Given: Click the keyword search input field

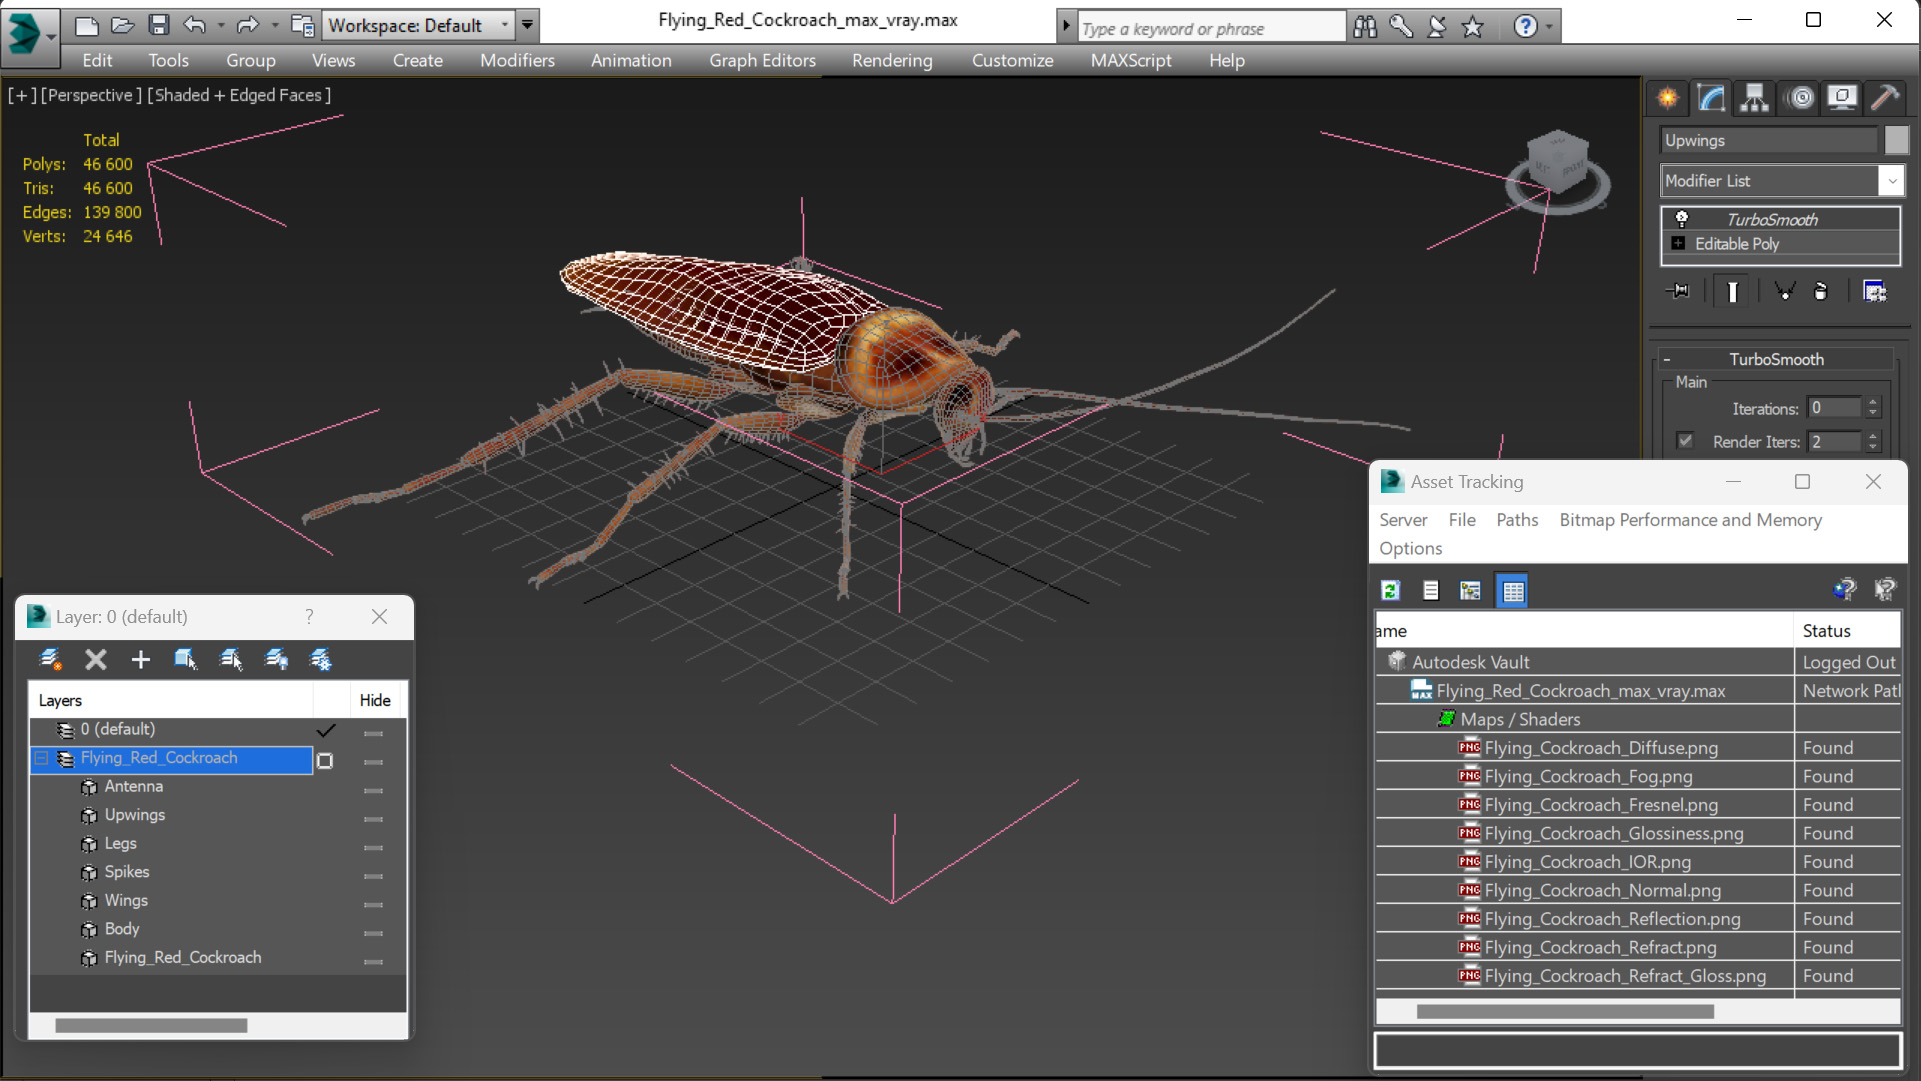Looking at the screenshot, I should [1210, 28].
